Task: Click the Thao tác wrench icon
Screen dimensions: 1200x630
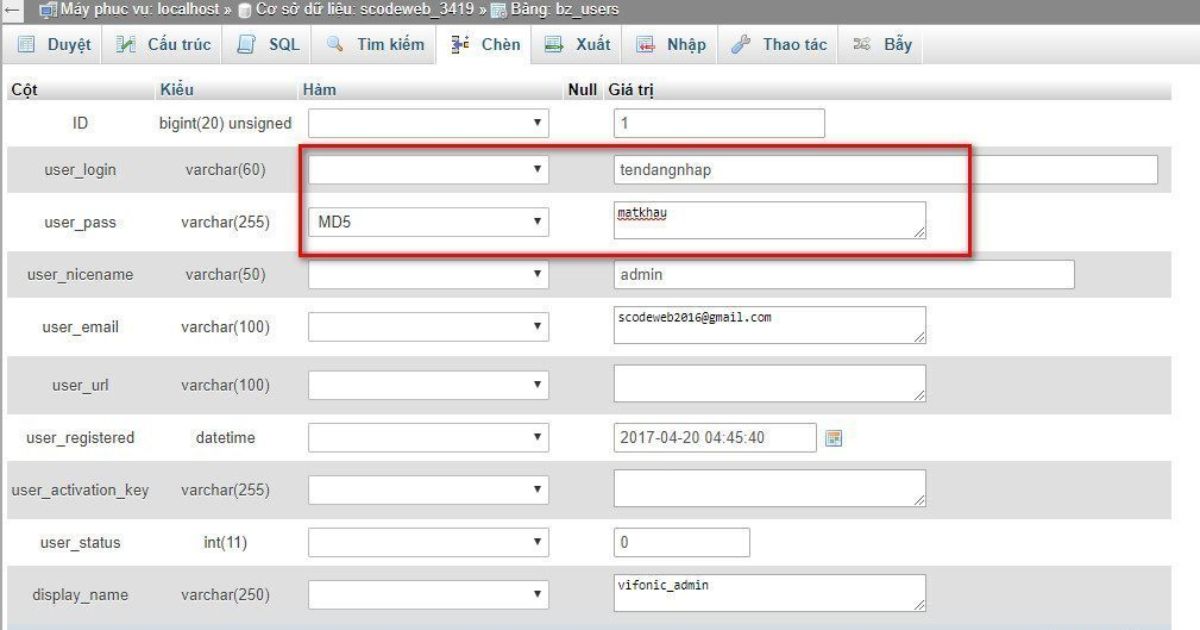Action: click(741, 45)
